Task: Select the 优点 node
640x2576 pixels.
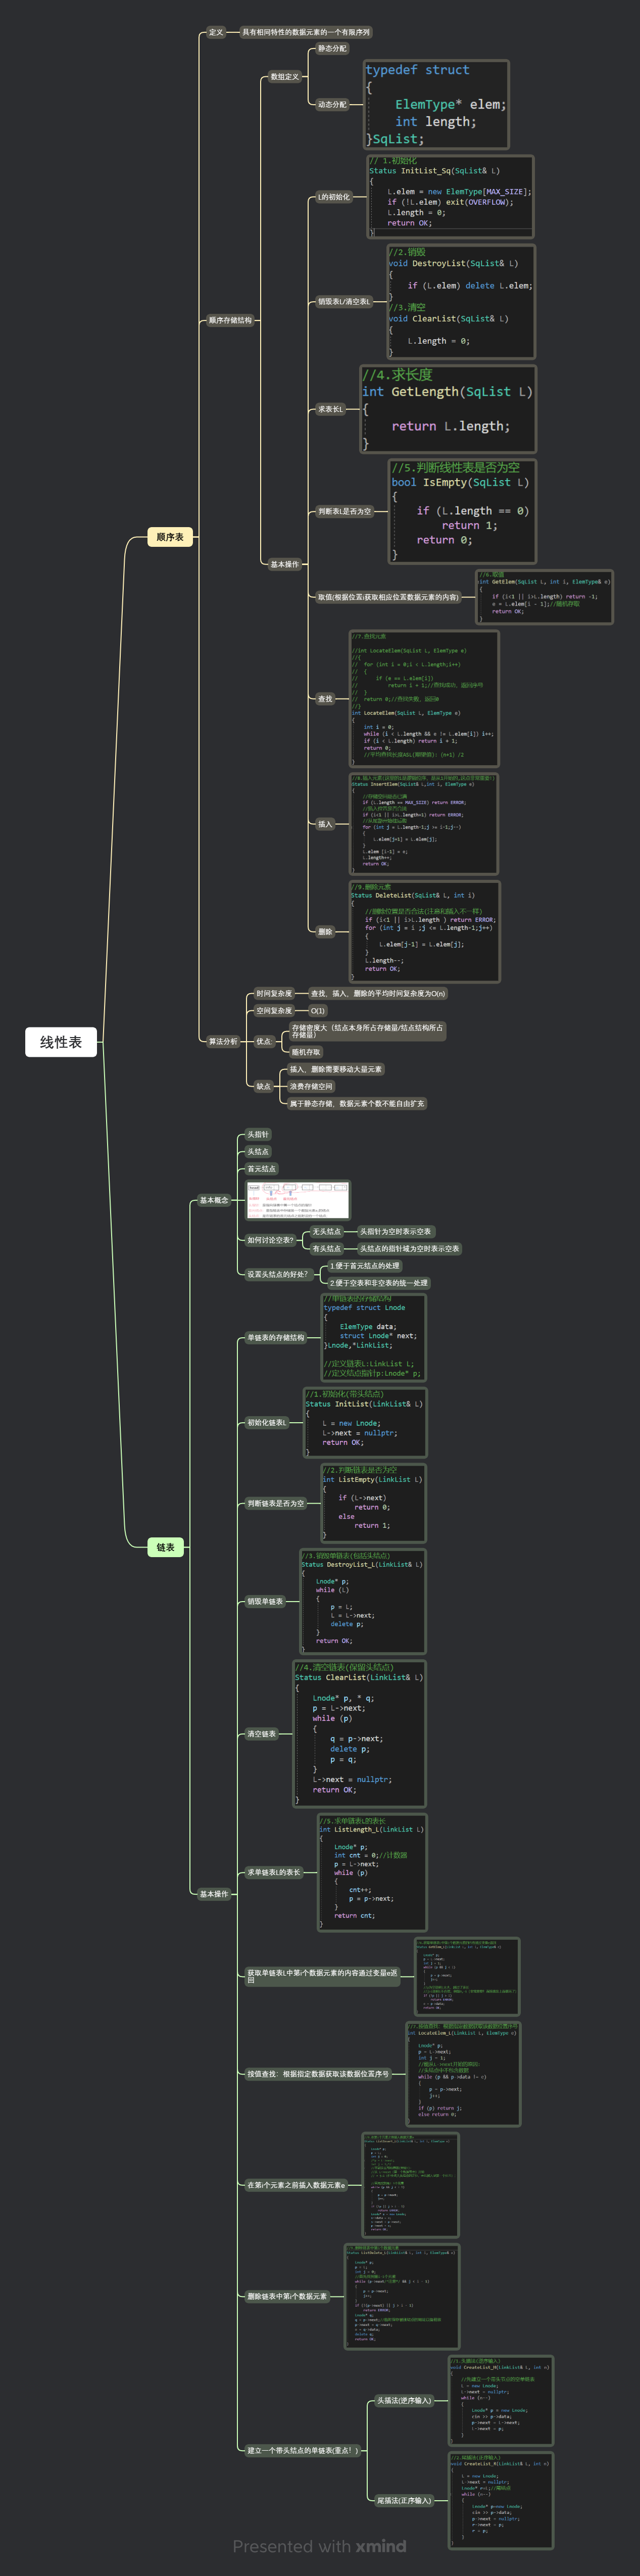Action: (x=264, y=1041)
